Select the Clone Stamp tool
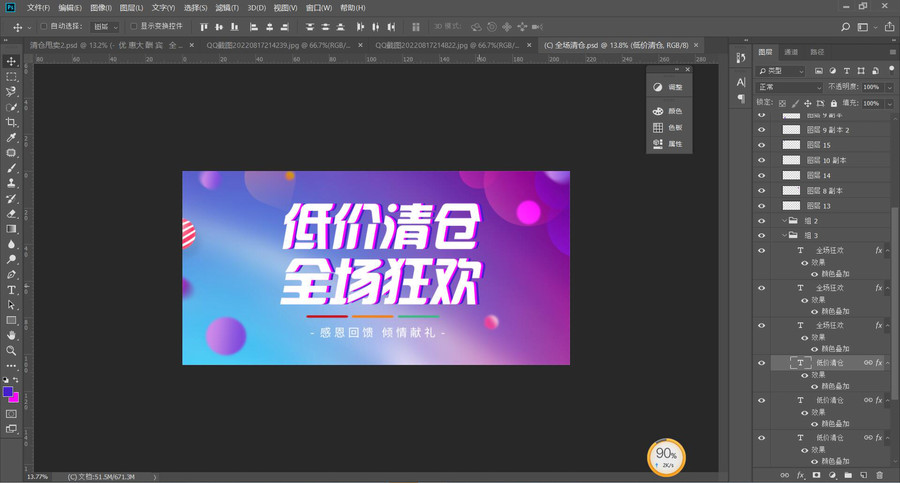This screenshot has width=900, height=483. click(11, 183)
